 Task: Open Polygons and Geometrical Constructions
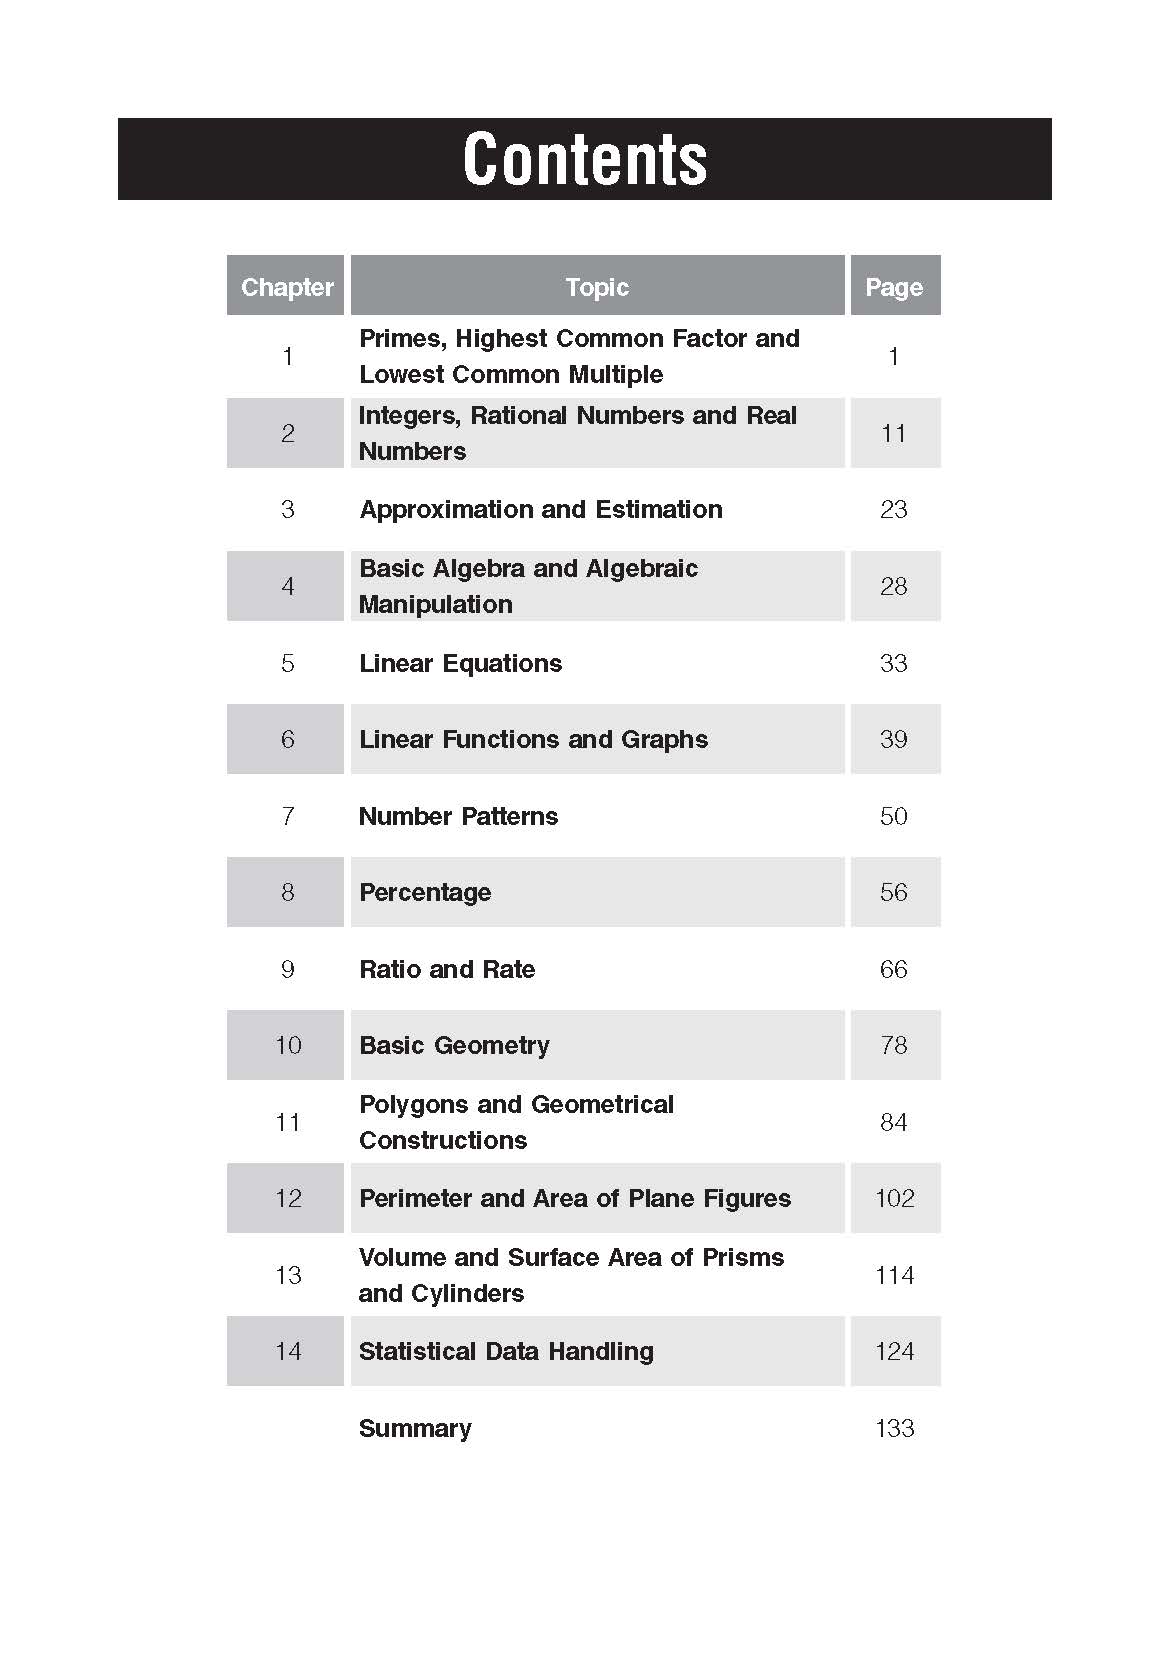(516, 1122)
